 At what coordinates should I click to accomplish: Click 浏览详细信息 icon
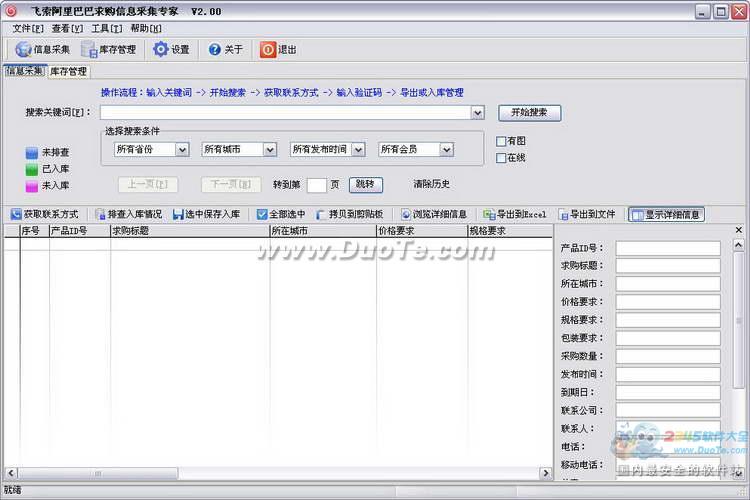click(x=406, y=214)
